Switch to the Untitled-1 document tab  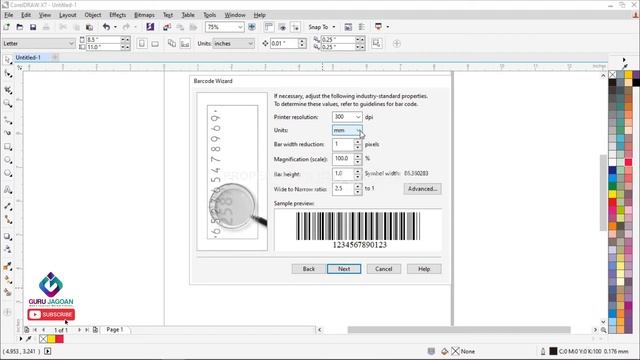pos(28,58)
